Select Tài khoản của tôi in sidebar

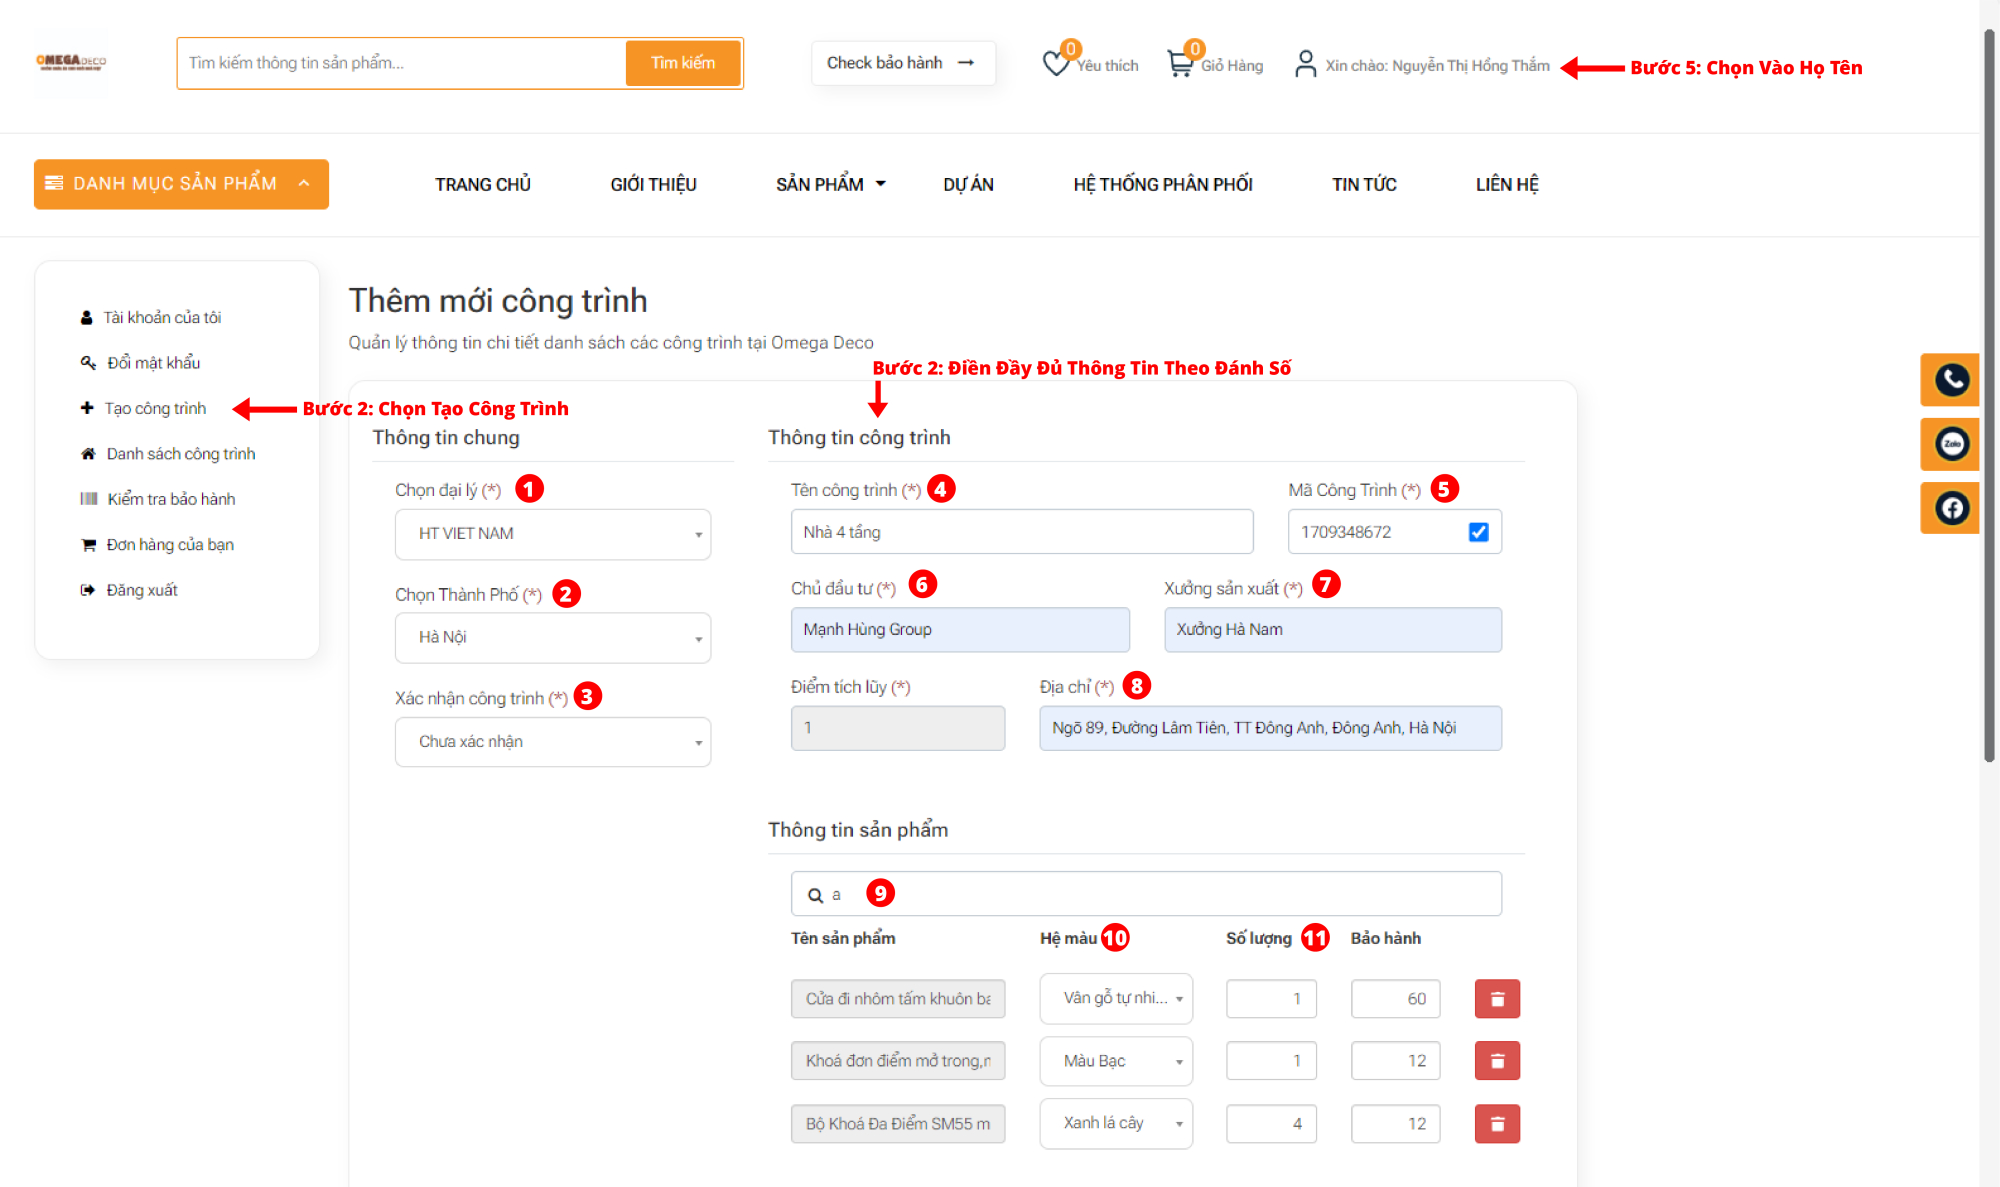[163, 318]
